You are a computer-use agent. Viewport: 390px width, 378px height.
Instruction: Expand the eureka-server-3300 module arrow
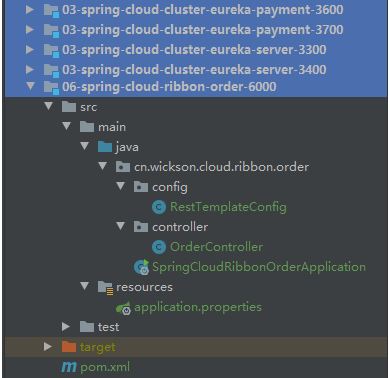[x=30, y=50]
